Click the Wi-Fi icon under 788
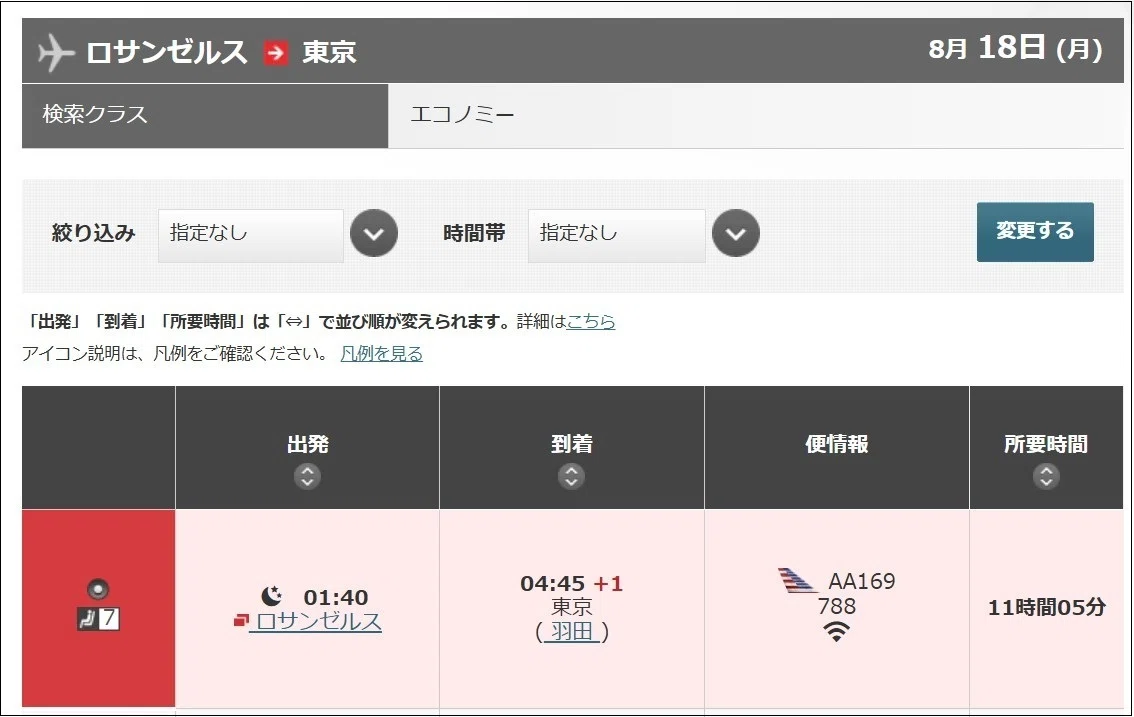The height and width of the screenshot is (717, 1134). 836,632
